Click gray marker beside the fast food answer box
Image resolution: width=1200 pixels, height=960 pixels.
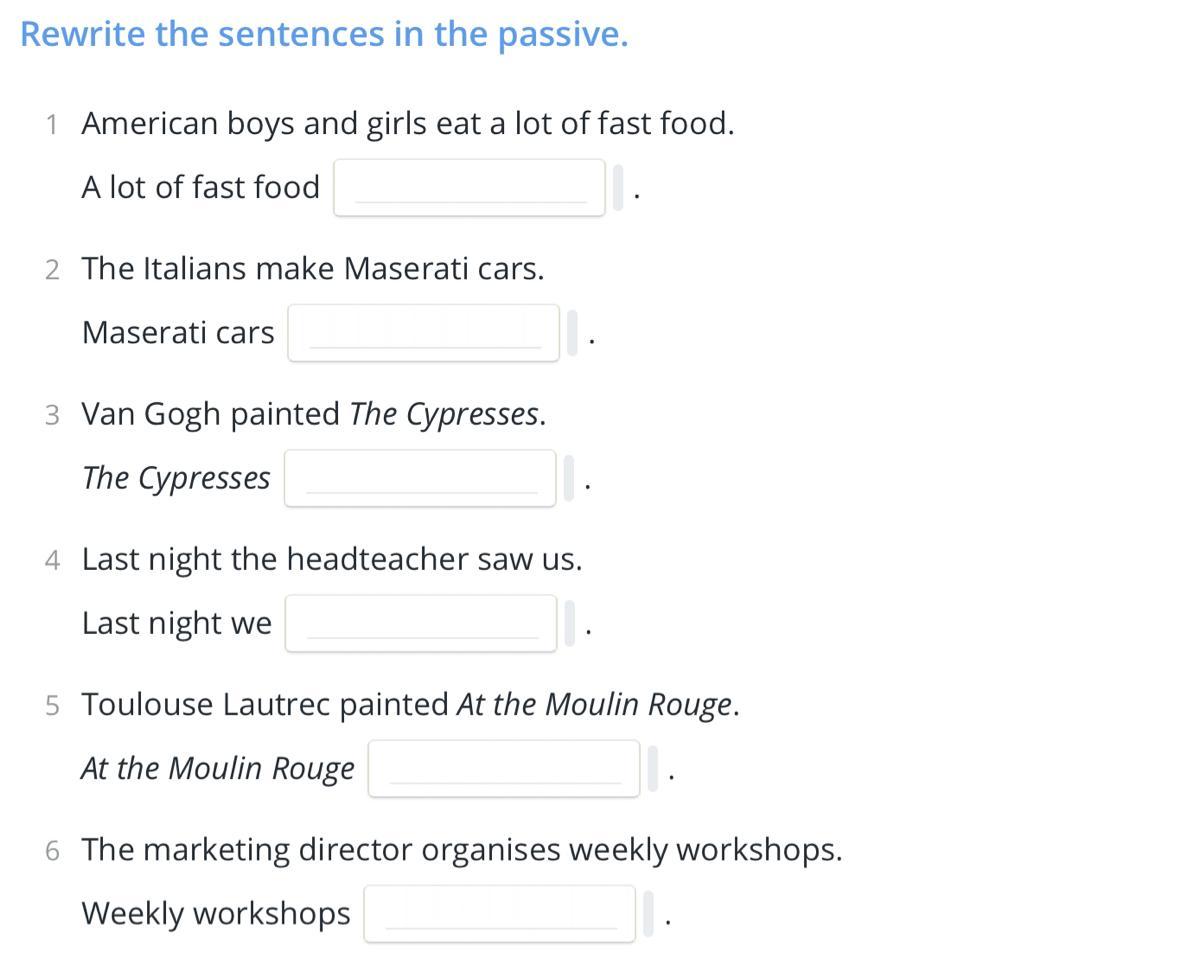(x=619, y=187)
